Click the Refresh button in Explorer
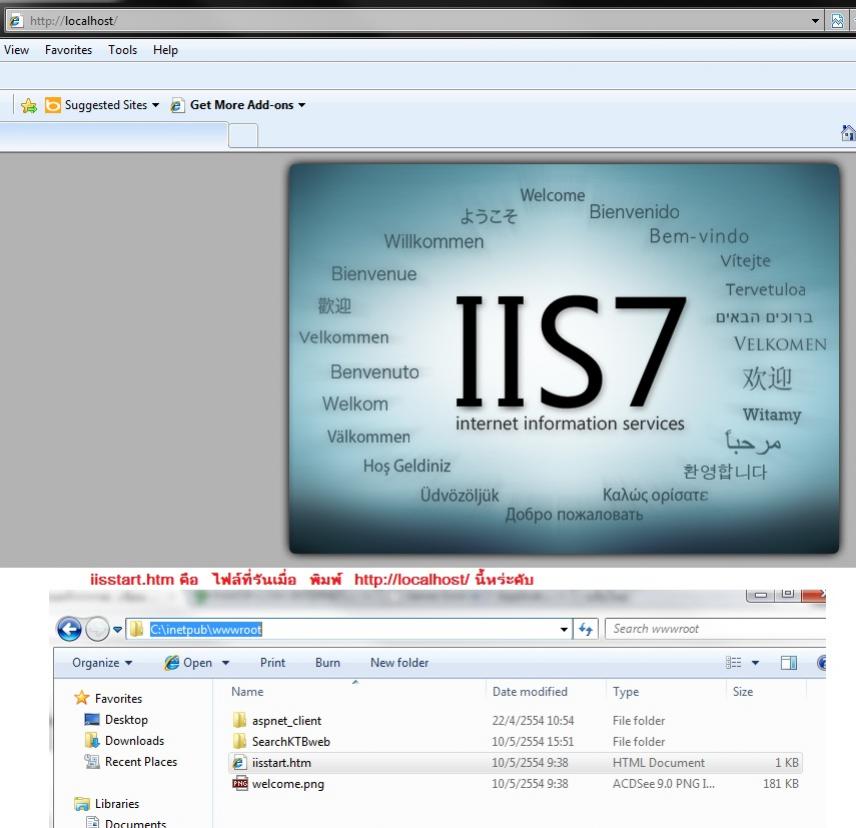Viewport: 856px width, 828px height. pos(586,629)
